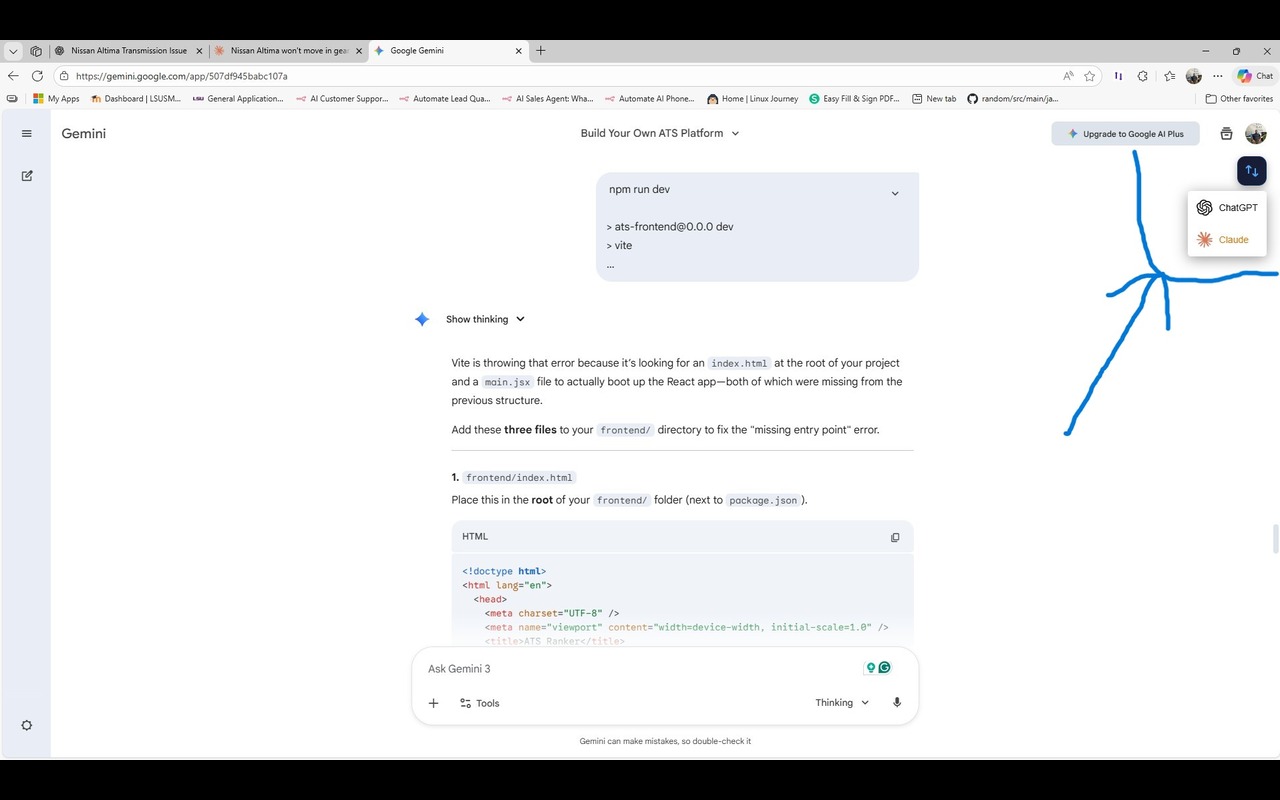Screen dimensions: 1280x800
Task: Open browser Settings and more ellipsis
Action: [1217, 76]
